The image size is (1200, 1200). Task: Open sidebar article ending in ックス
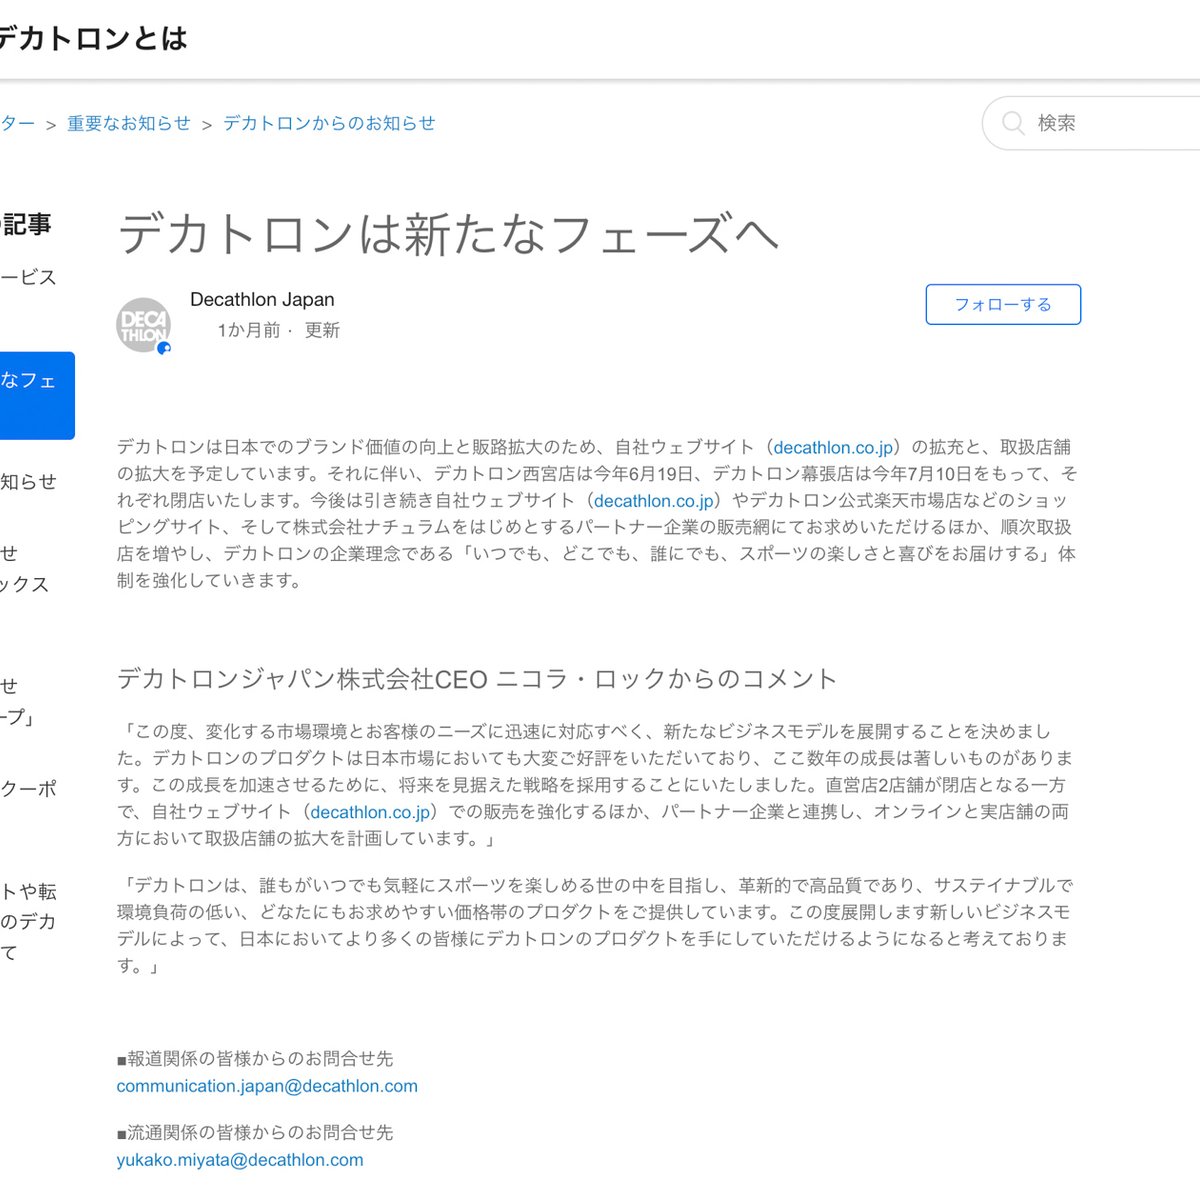[x=24, y=568]
